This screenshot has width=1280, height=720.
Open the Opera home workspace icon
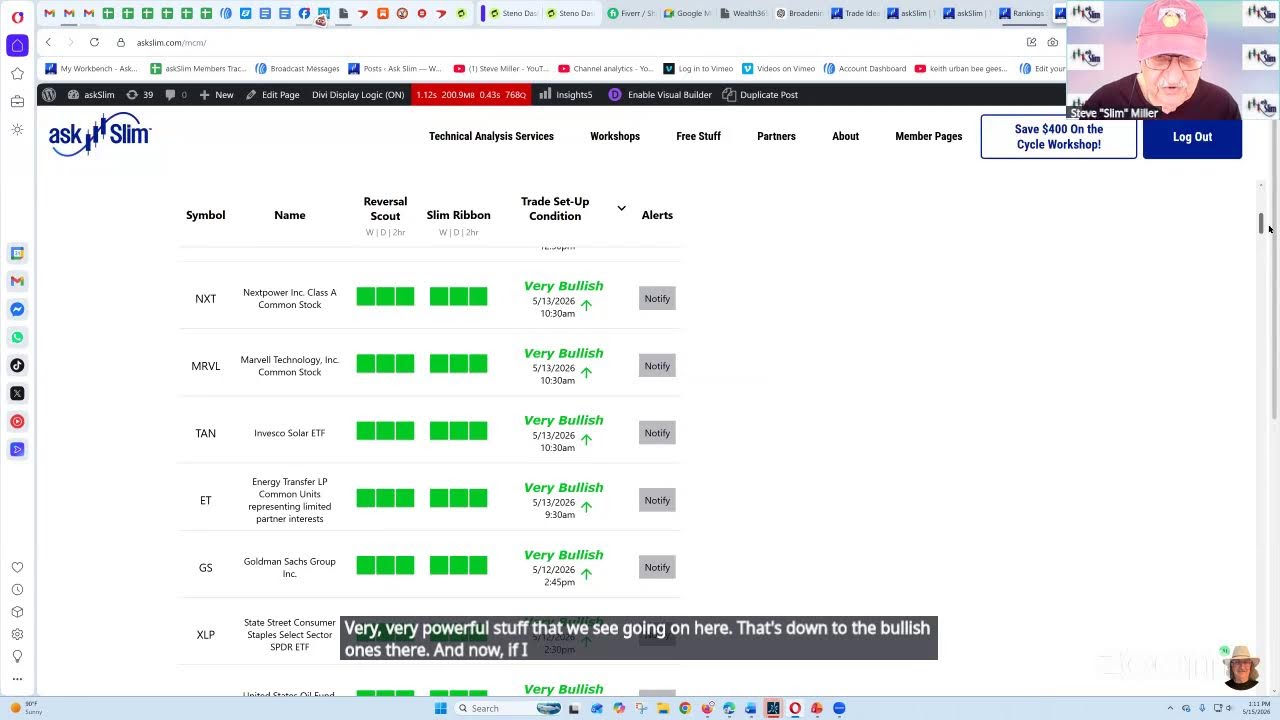click(17, 46)
